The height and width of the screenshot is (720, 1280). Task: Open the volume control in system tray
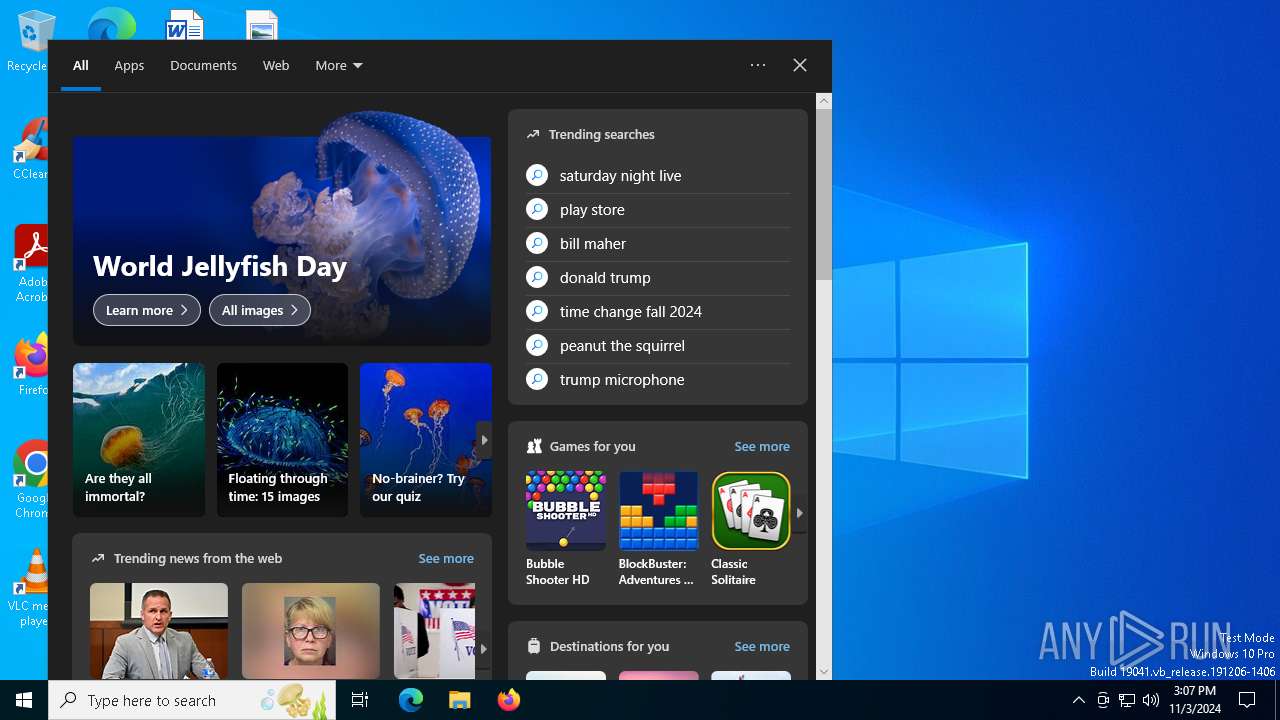1151,700
